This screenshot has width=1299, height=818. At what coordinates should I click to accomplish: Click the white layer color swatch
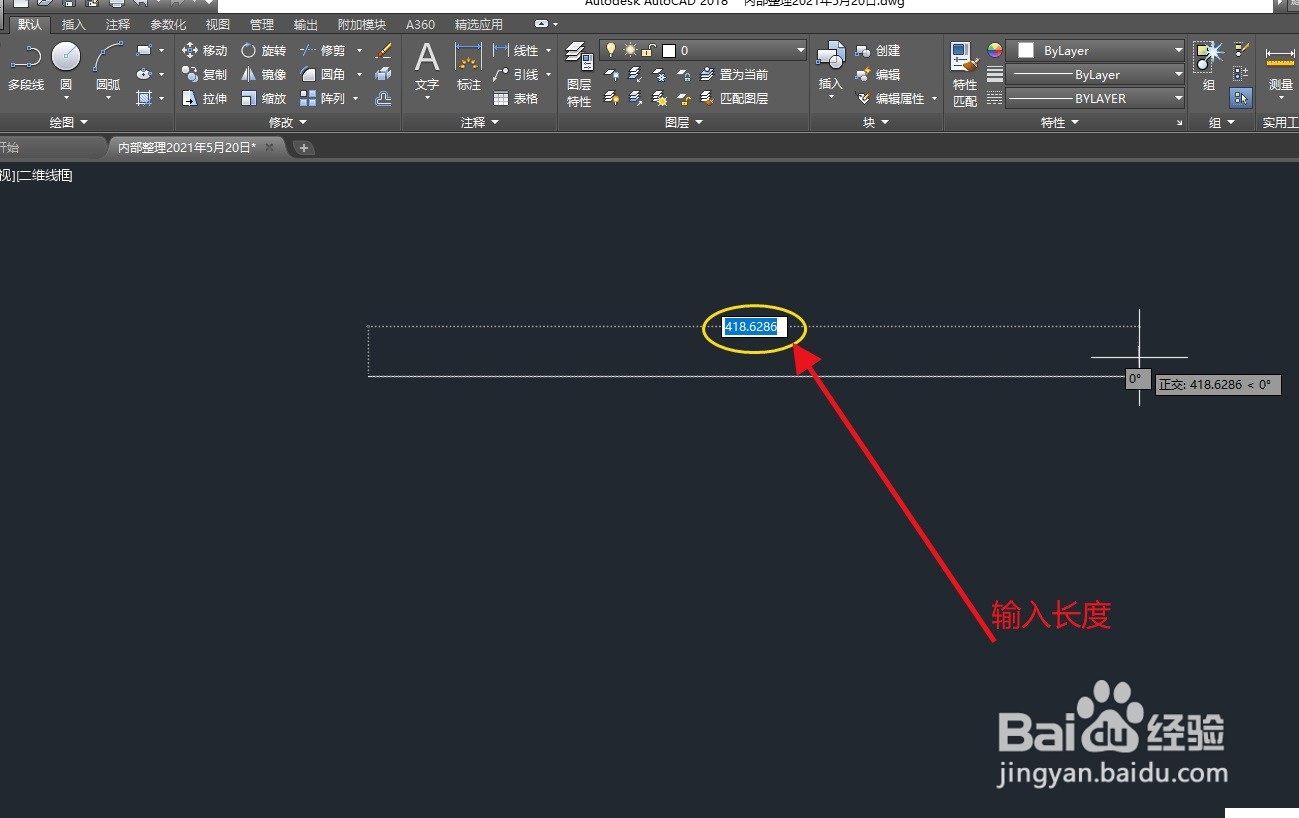pyautogui.click(x=668, y=50)
